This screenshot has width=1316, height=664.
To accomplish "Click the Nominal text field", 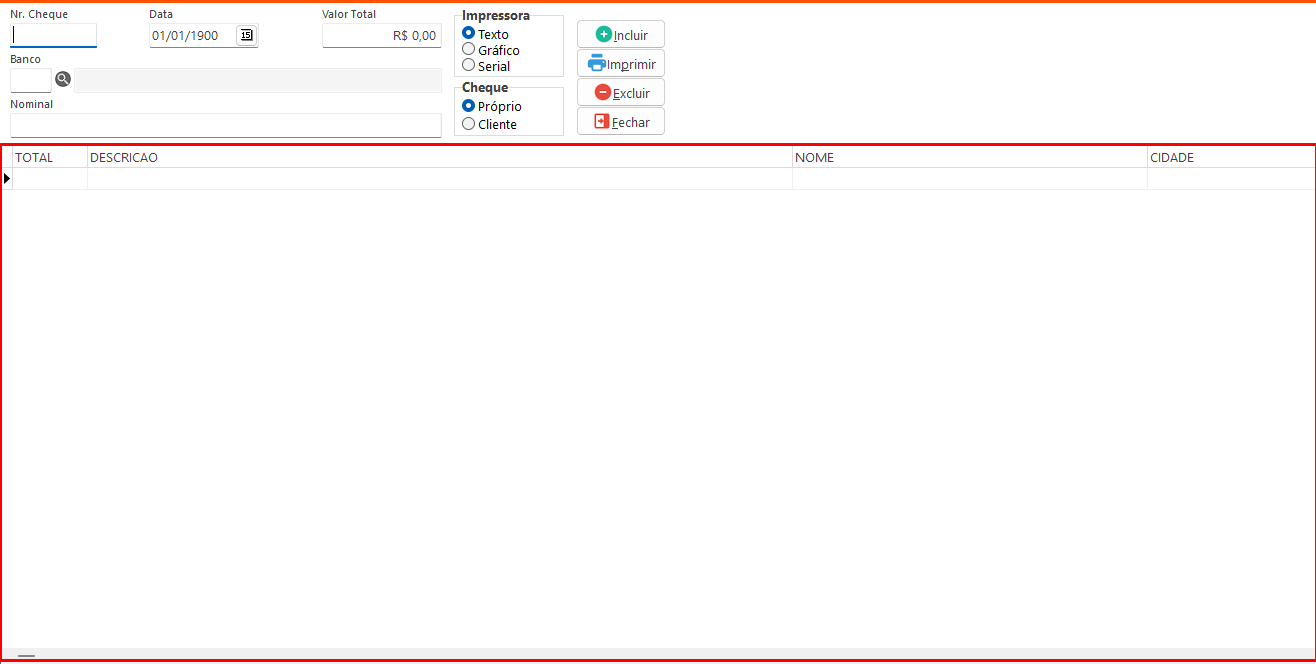I will point(225,125).
